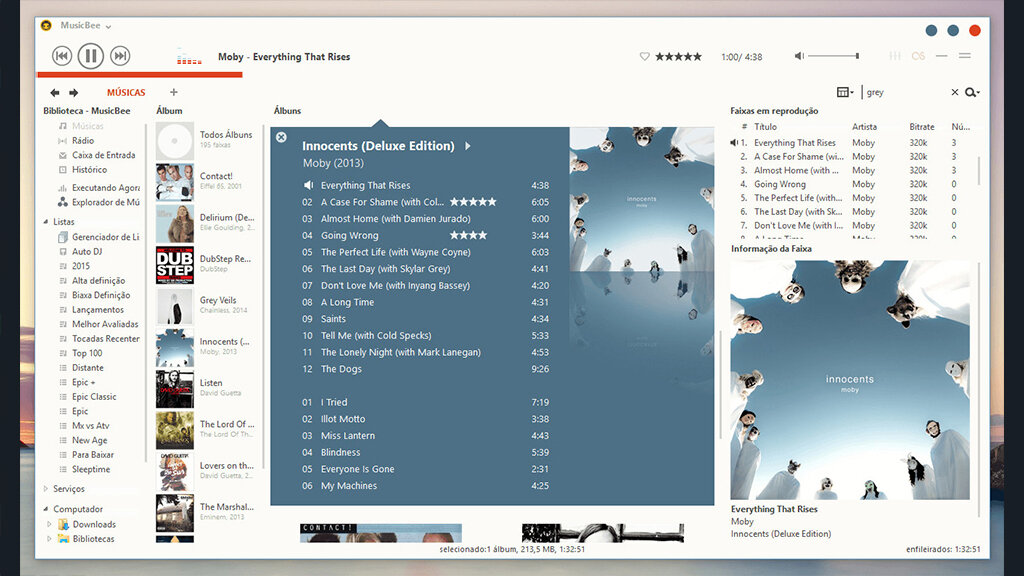Click the search field containing grey

pyautogui.click(x=906, y=92)
